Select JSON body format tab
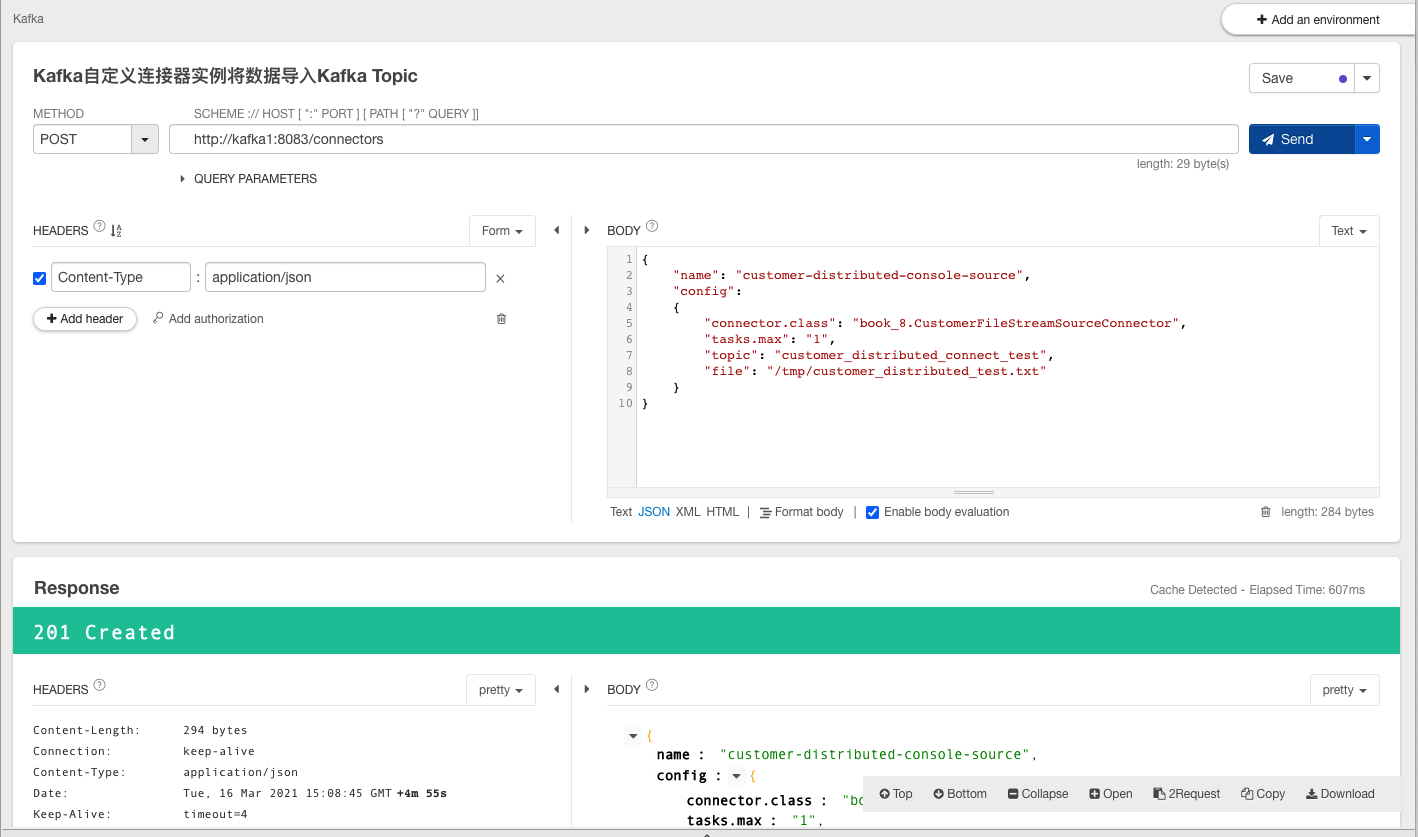This screenshot has height=837, width=1418. coord(654,512)
